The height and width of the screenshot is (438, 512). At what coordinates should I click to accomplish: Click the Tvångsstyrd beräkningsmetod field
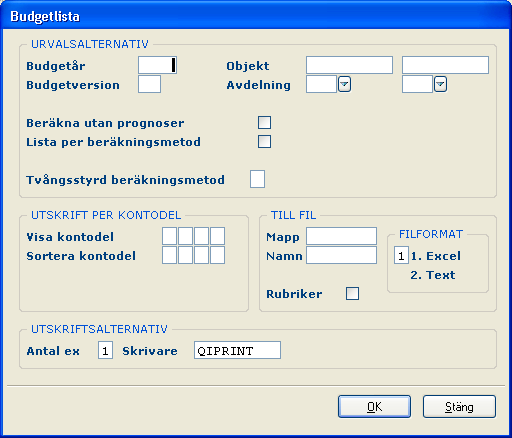257,179
